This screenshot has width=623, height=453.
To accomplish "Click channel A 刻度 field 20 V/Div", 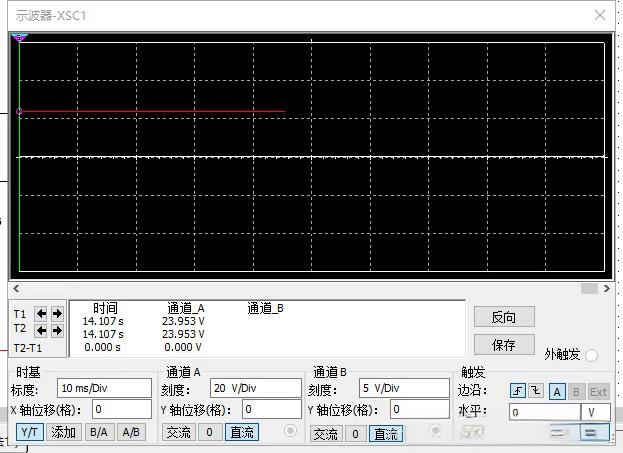I will [256, 388].
